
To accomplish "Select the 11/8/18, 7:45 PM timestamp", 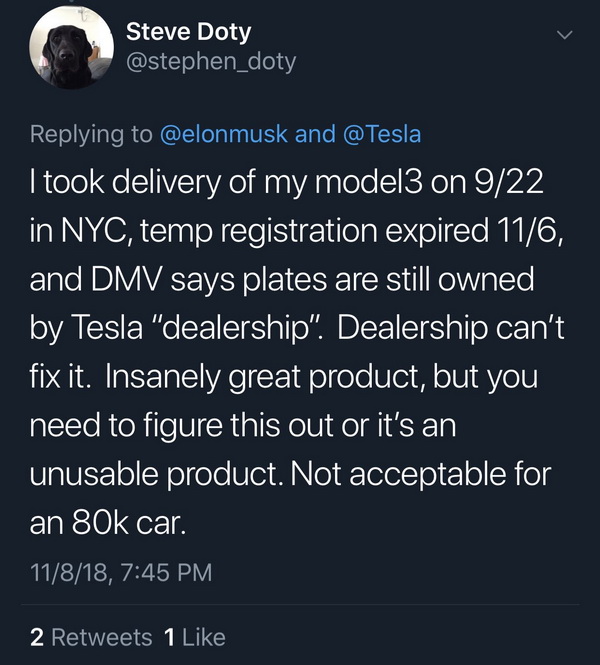I will click(121, 572).
